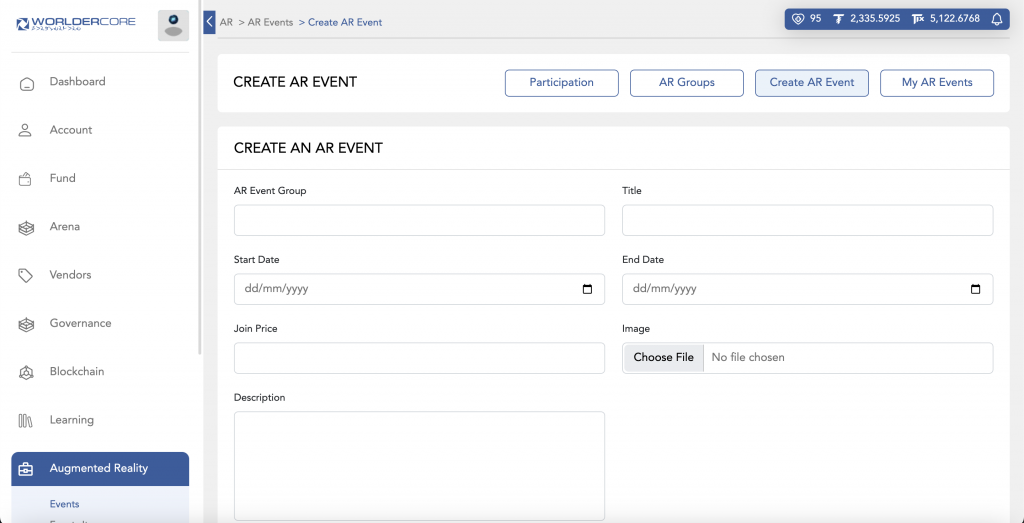
Task: Click the Learning books icon
Action: coord(25,420)
